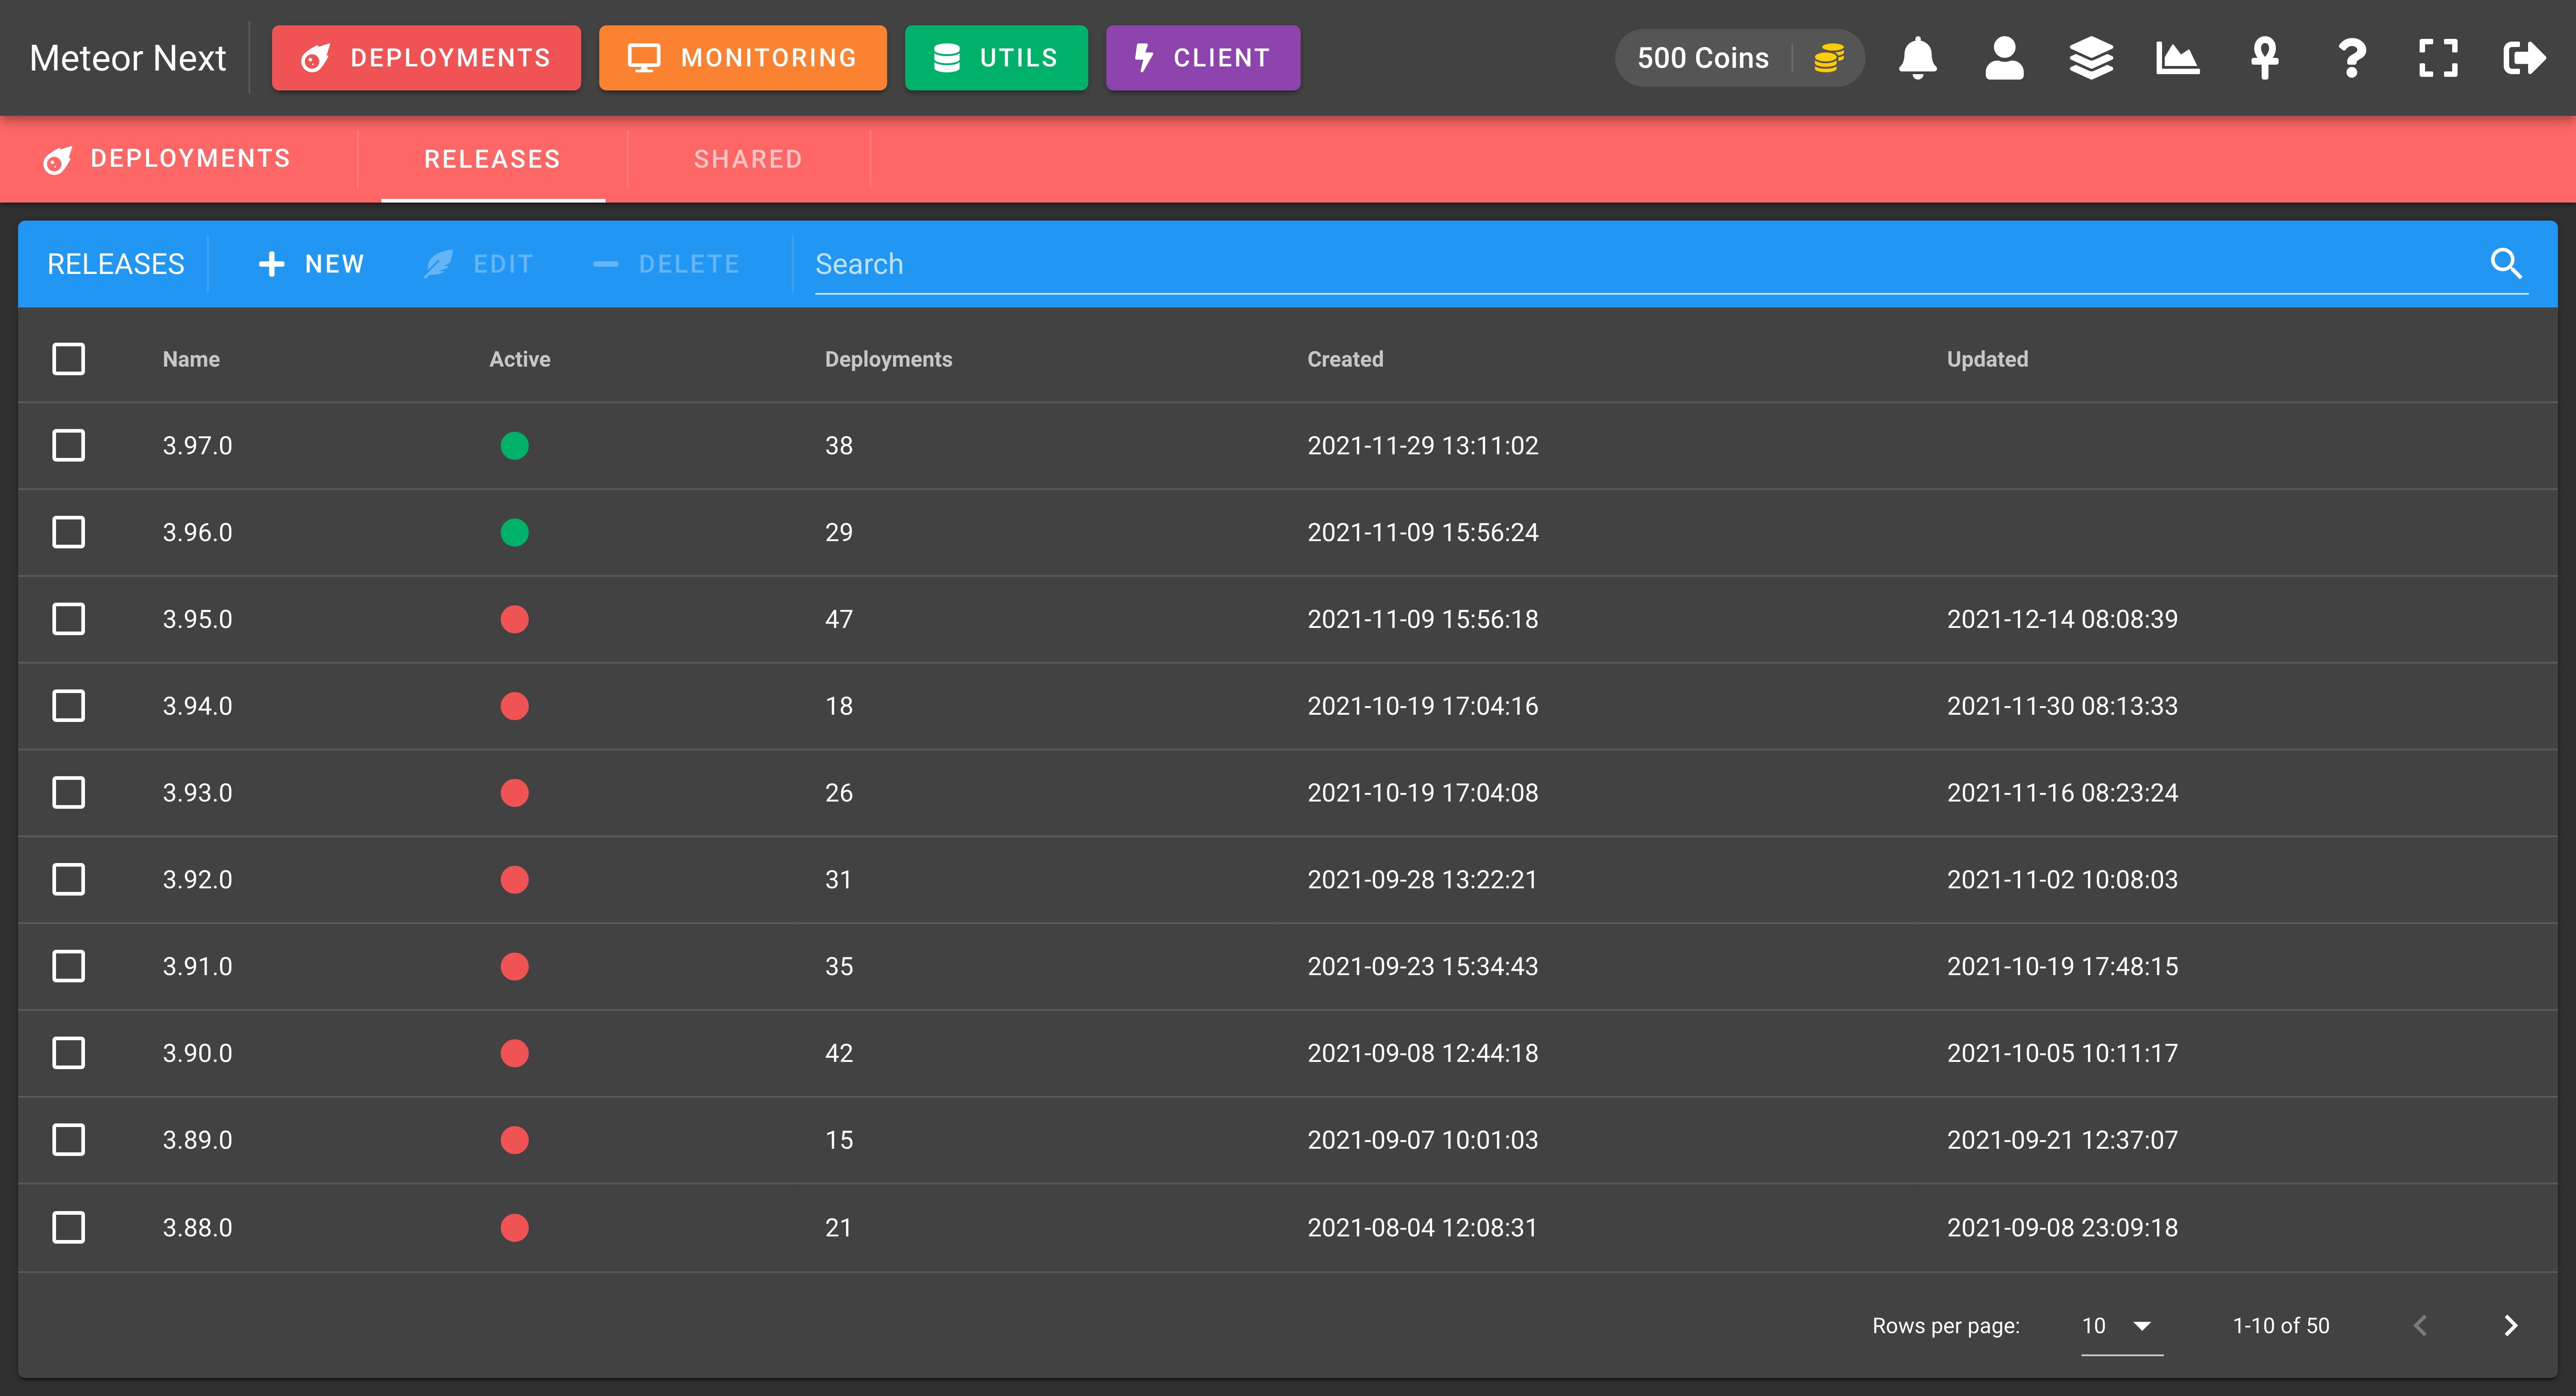Click the pin marker icon in top bar
The height and width of the screenshot is (1396, 2576).
click(x=2264, y=58)
